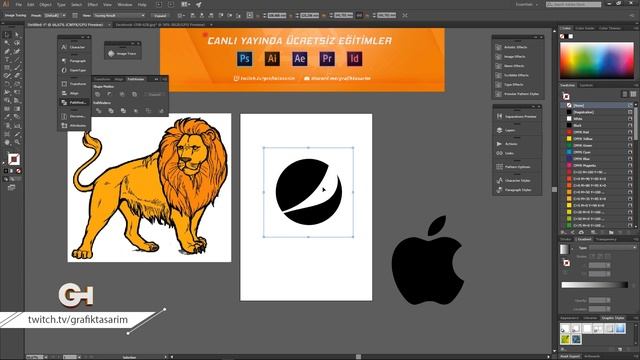Toggle fill/stroke box in Gradient panel
This screenshot has height=360, width=640.
[566, 262]
